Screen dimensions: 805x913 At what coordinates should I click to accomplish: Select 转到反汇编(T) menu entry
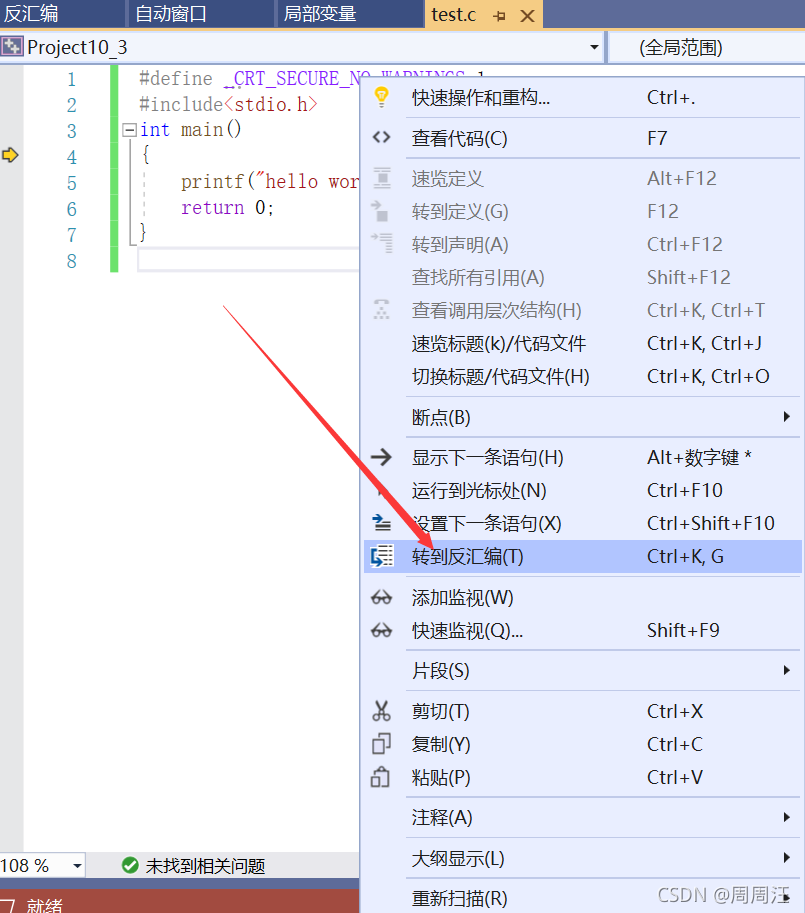(582, 556)
